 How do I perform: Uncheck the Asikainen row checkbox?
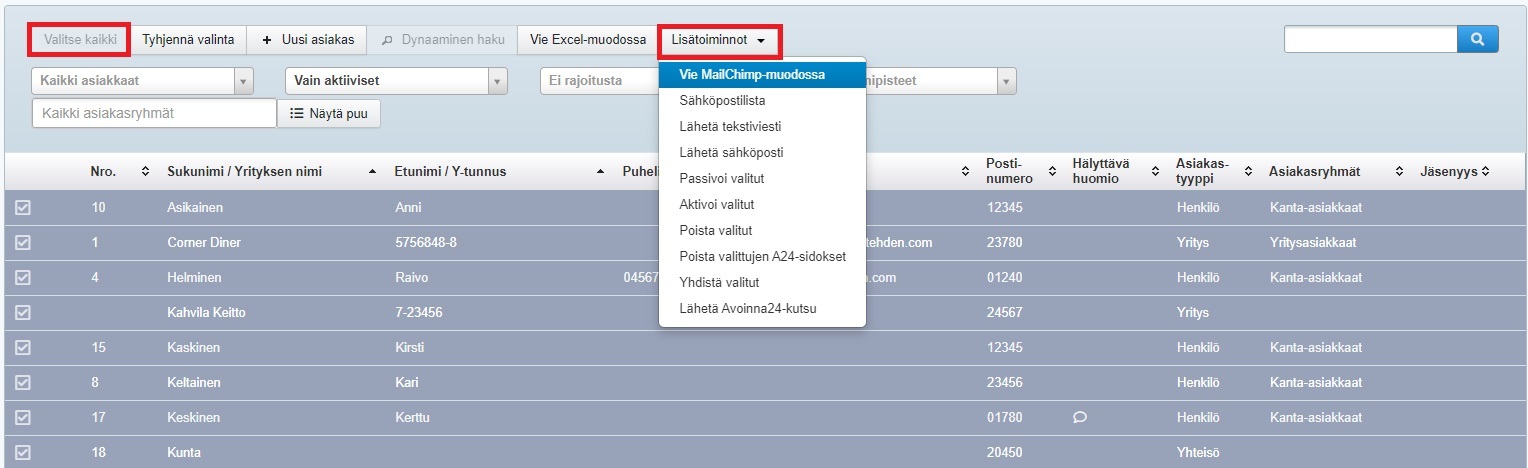tap(23, 208)
